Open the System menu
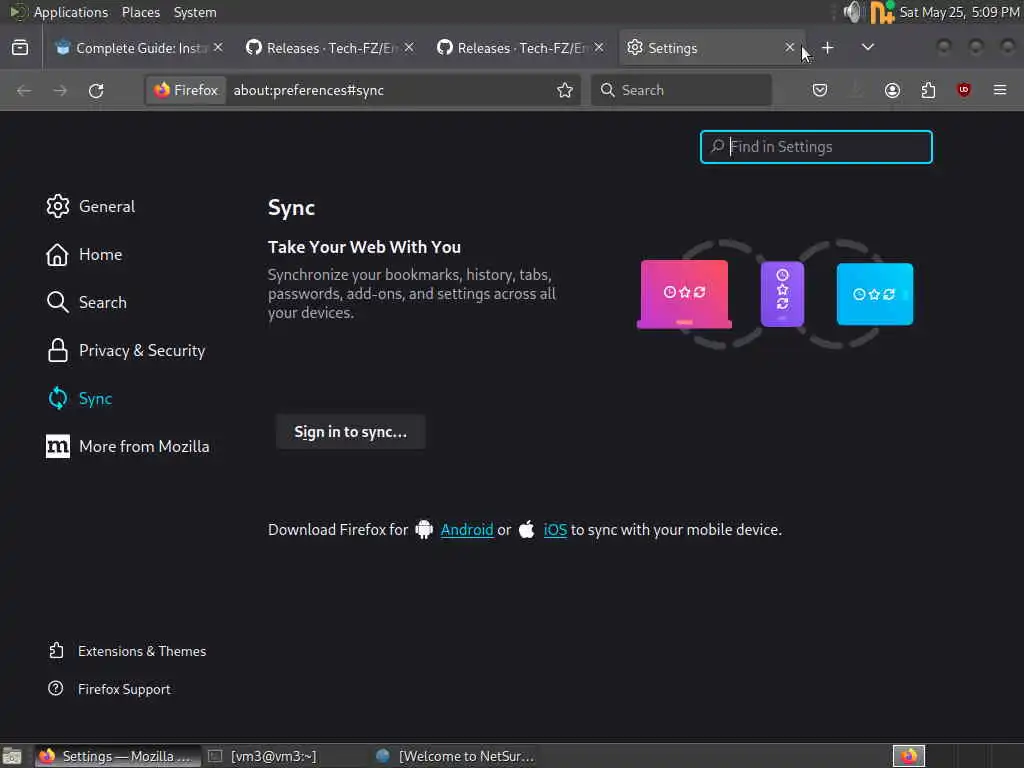The height and width of the screenshot is (768, 1024). pyautogui.click(x=195, y=12)
